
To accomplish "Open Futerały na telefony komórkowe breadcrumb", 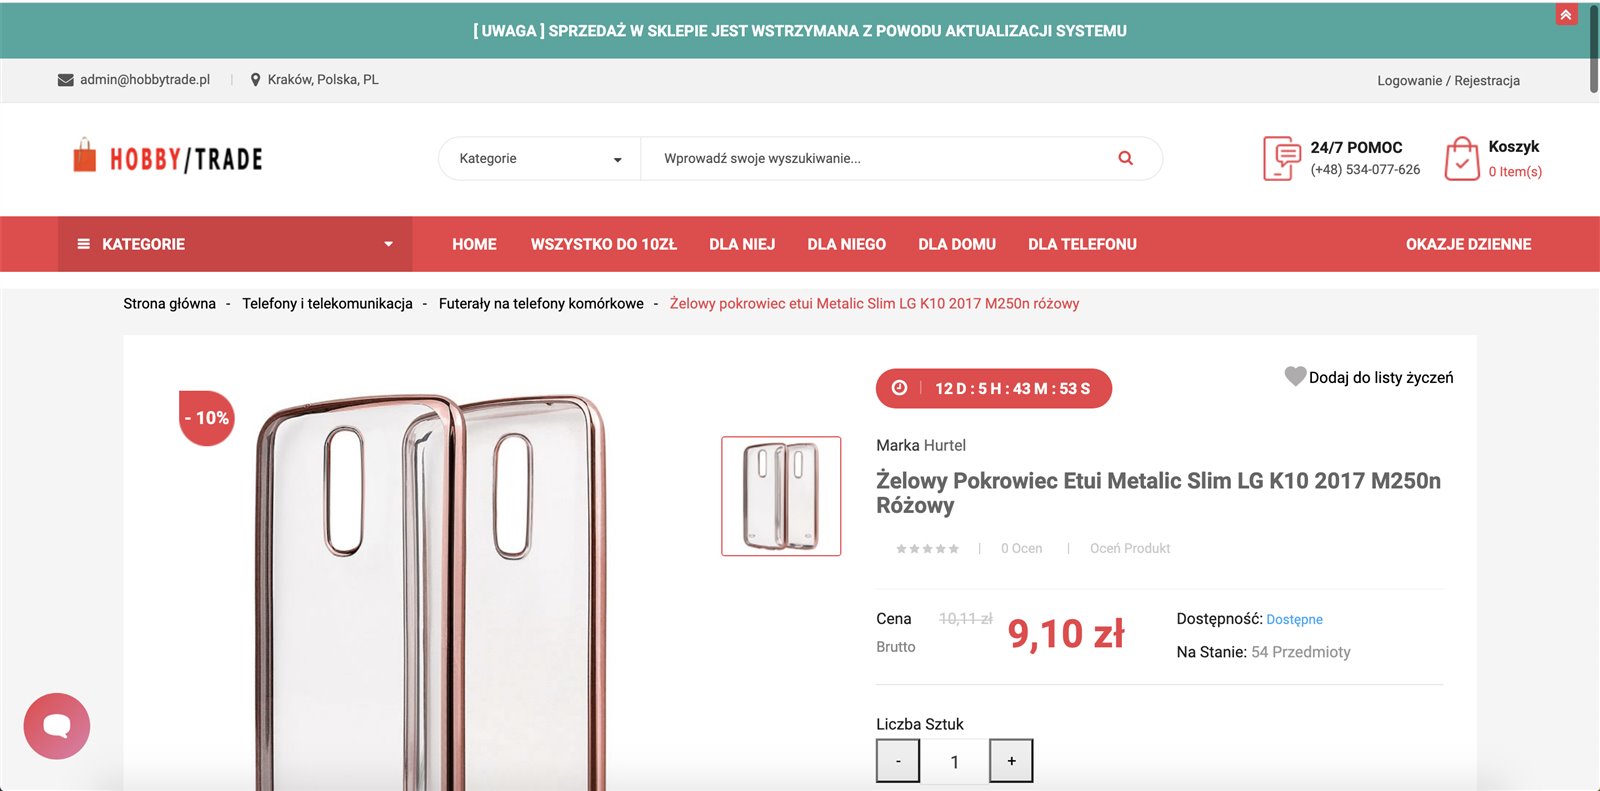I will (541, 304).
